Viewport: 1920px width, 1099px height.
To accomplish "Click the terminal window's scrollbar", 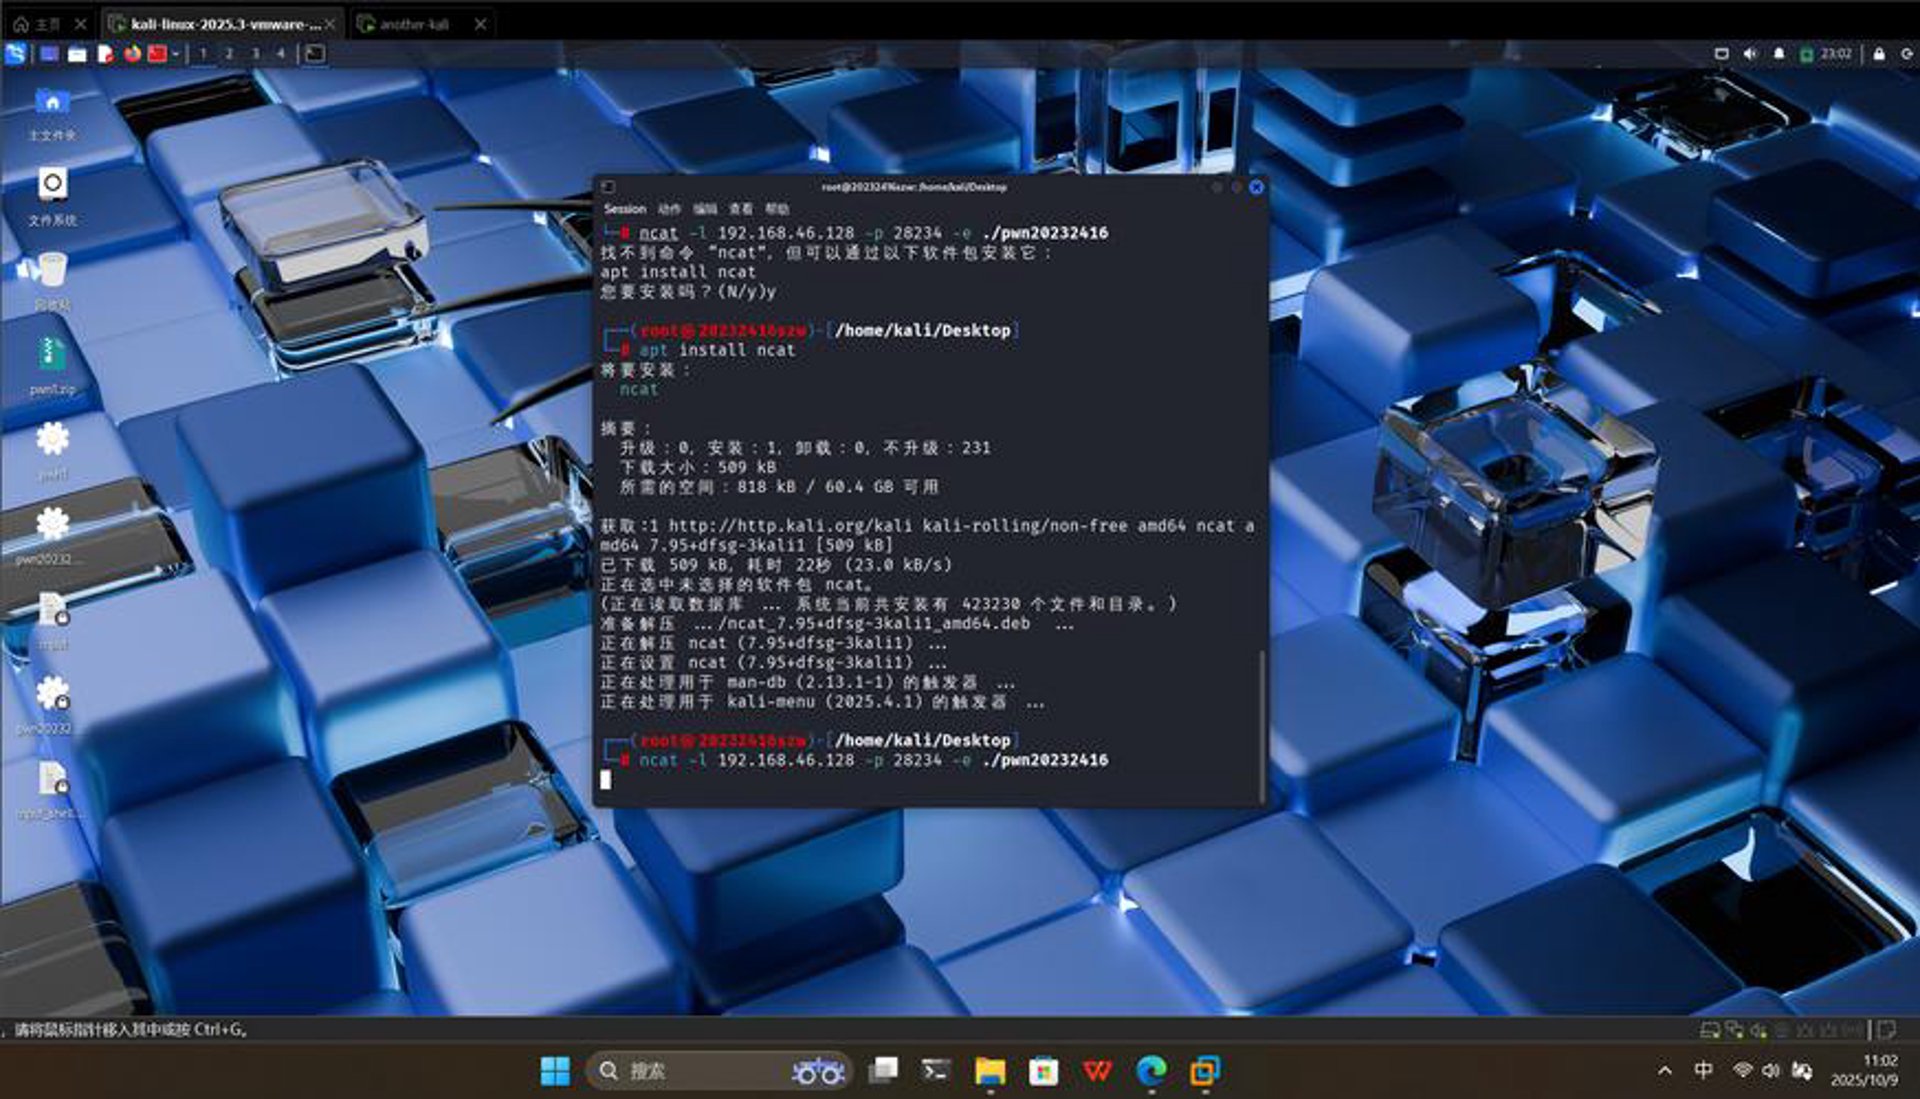I will pos(1262,725).
